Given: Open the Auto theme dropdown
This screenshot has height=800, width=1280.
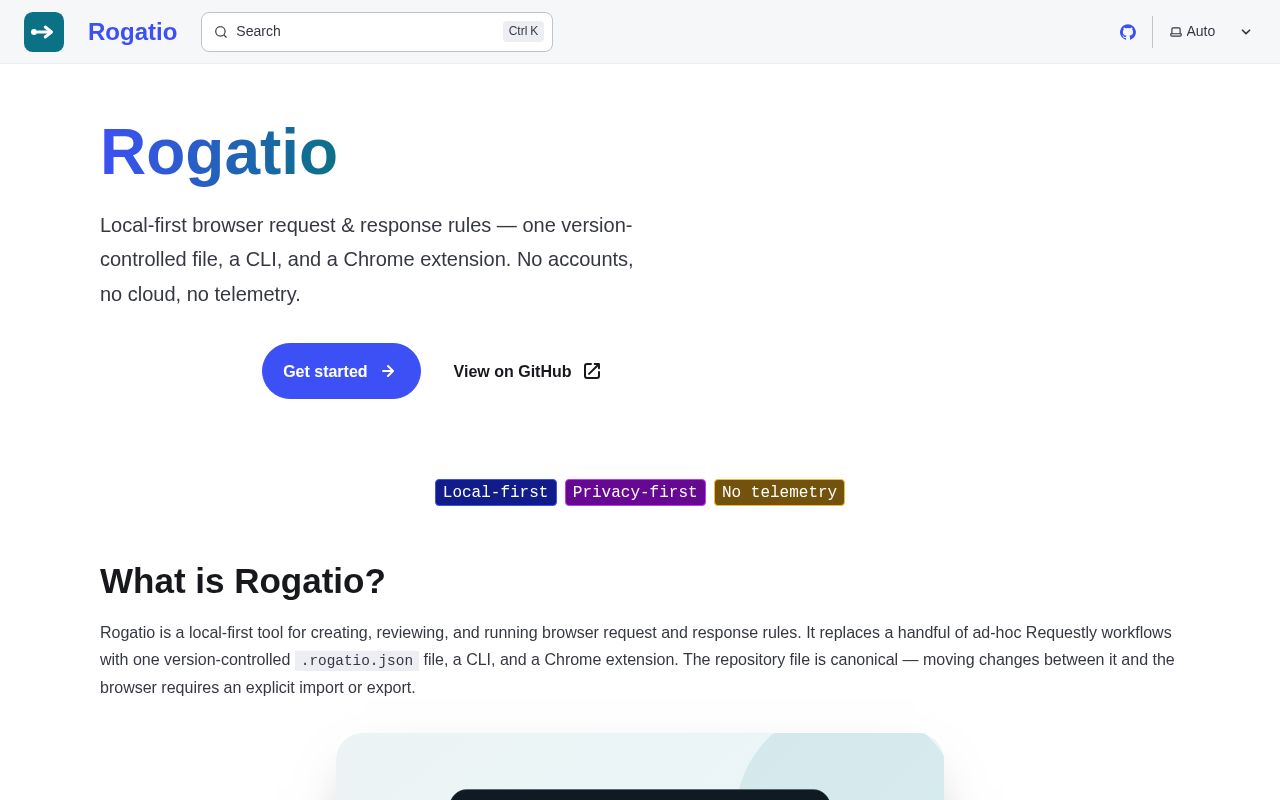Looking at the screenshot, I should click(1211, 32).
